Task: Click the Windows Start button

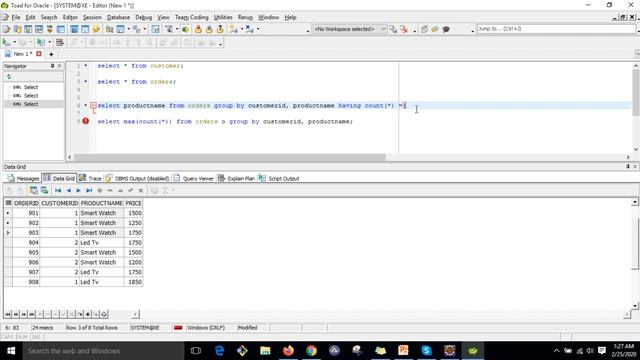Action: click(11, 351)
